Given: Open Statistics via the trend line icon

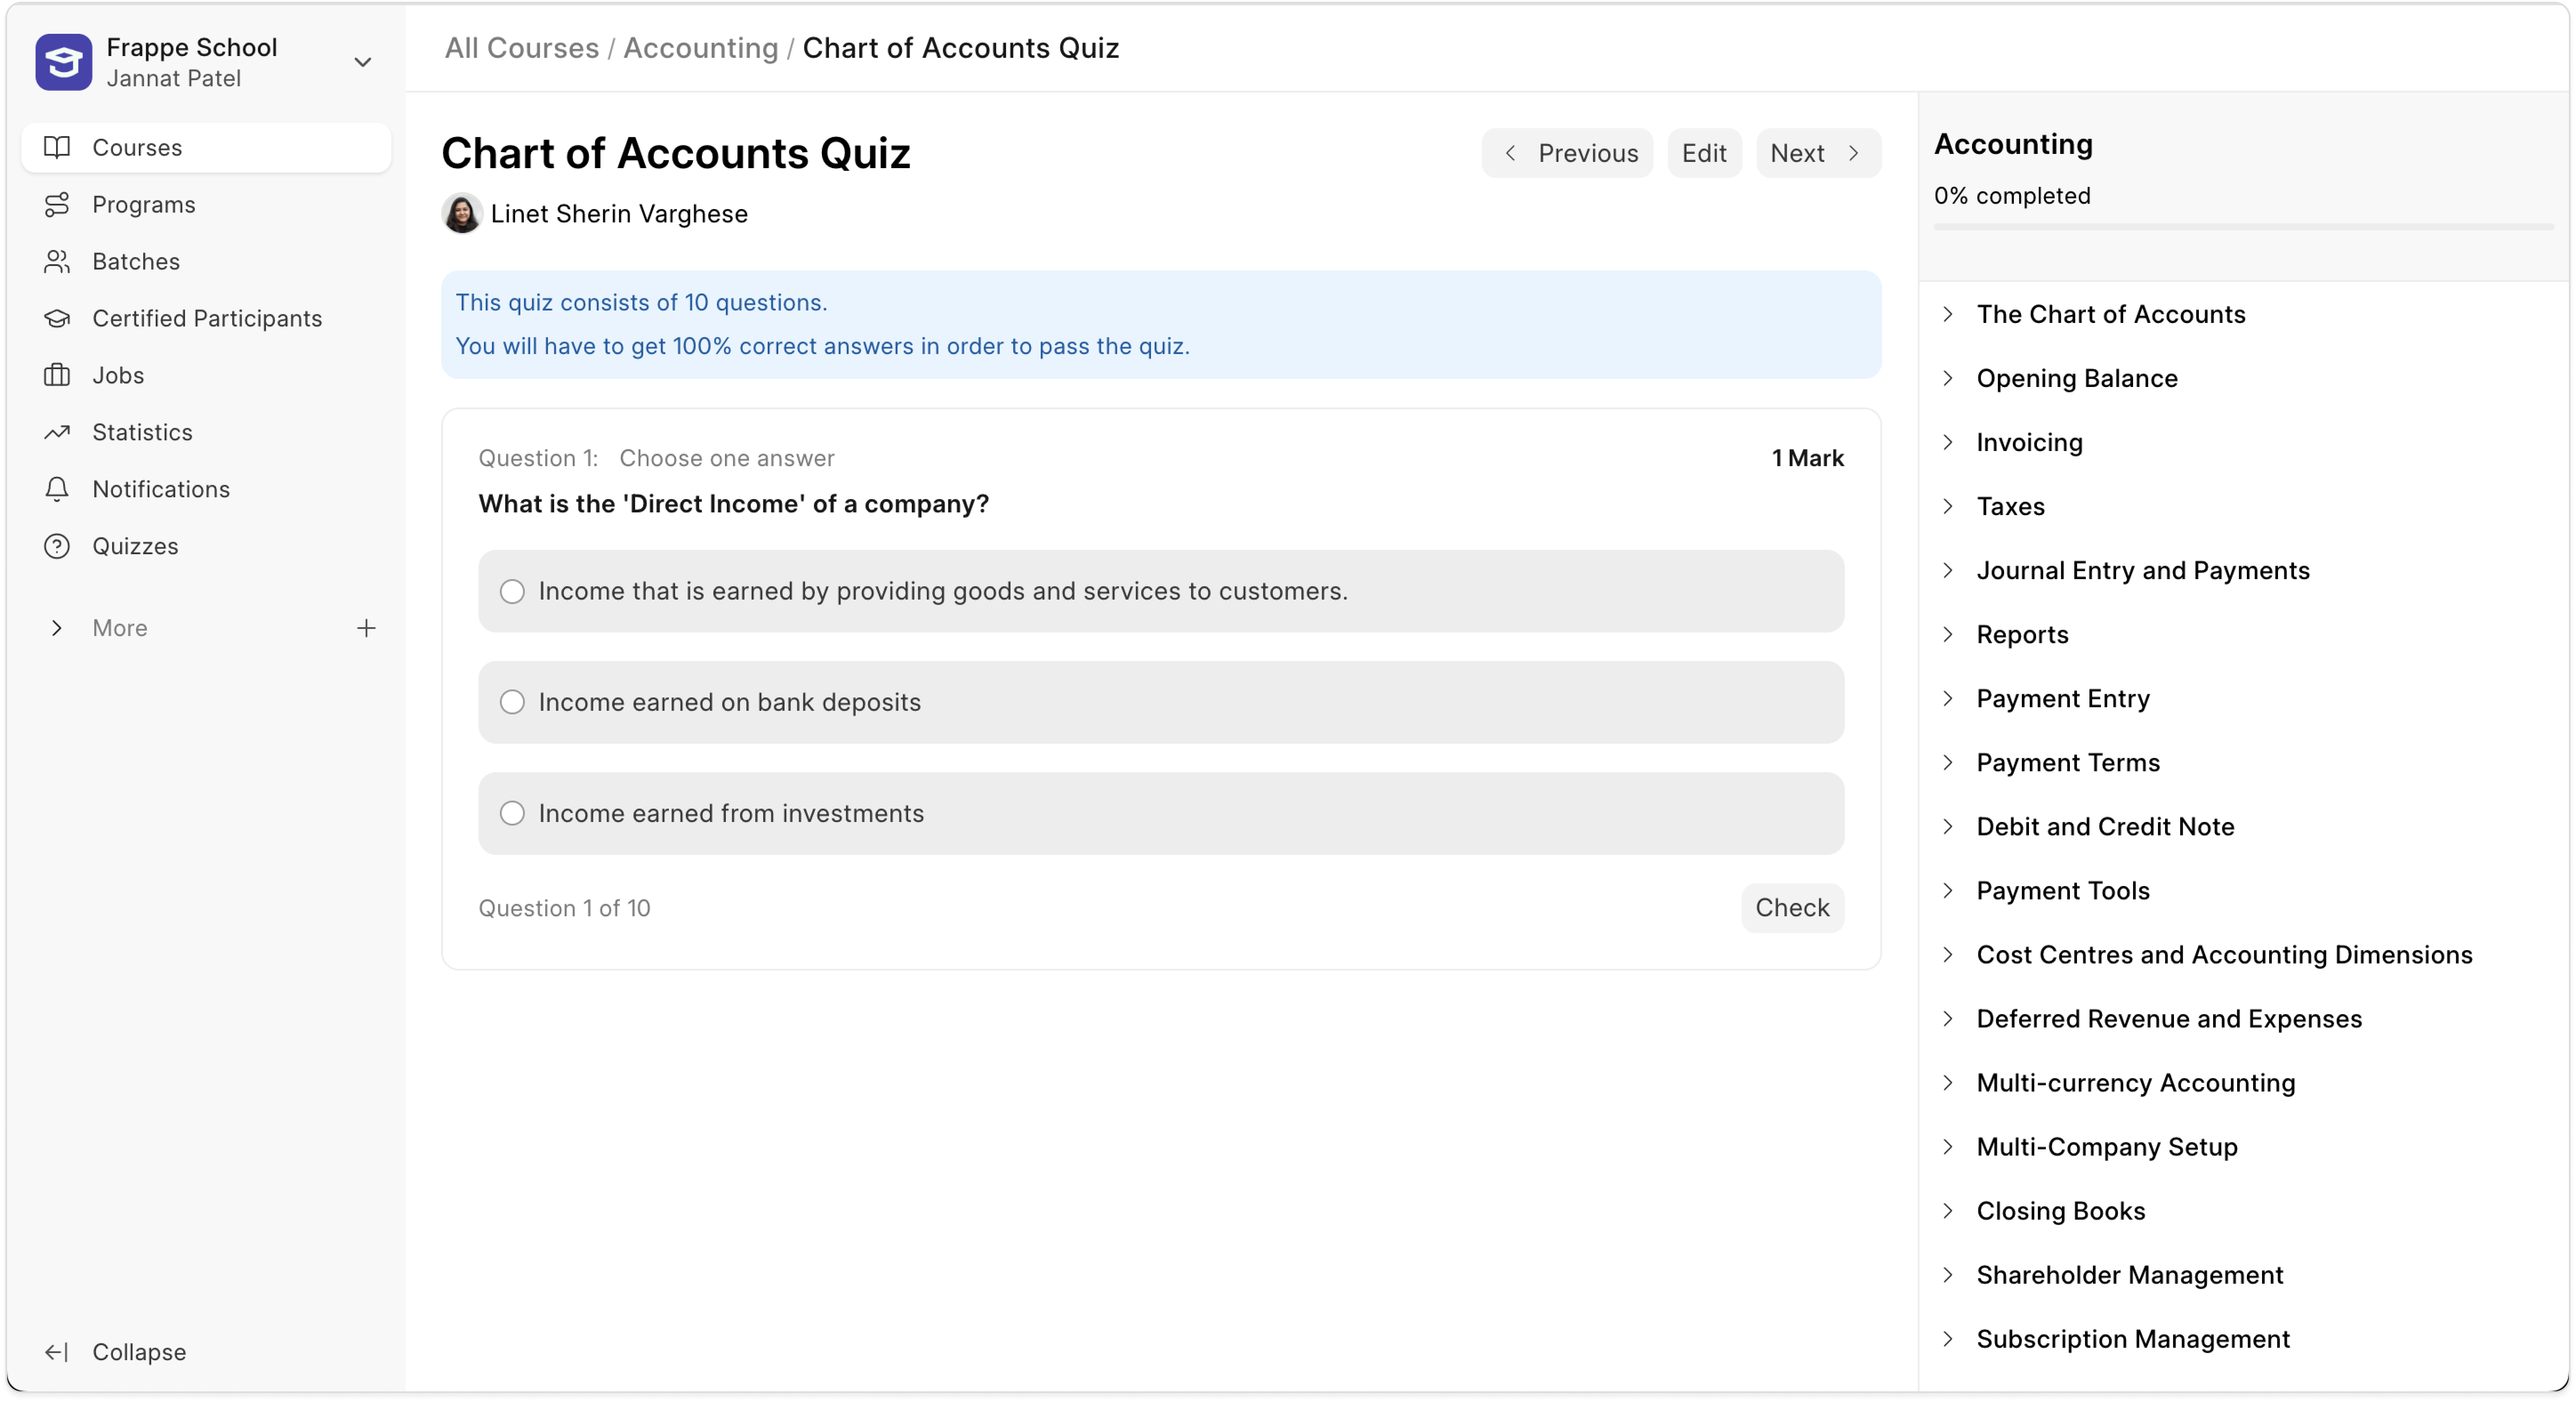Looking at the screenshot, I should [58, 431].
